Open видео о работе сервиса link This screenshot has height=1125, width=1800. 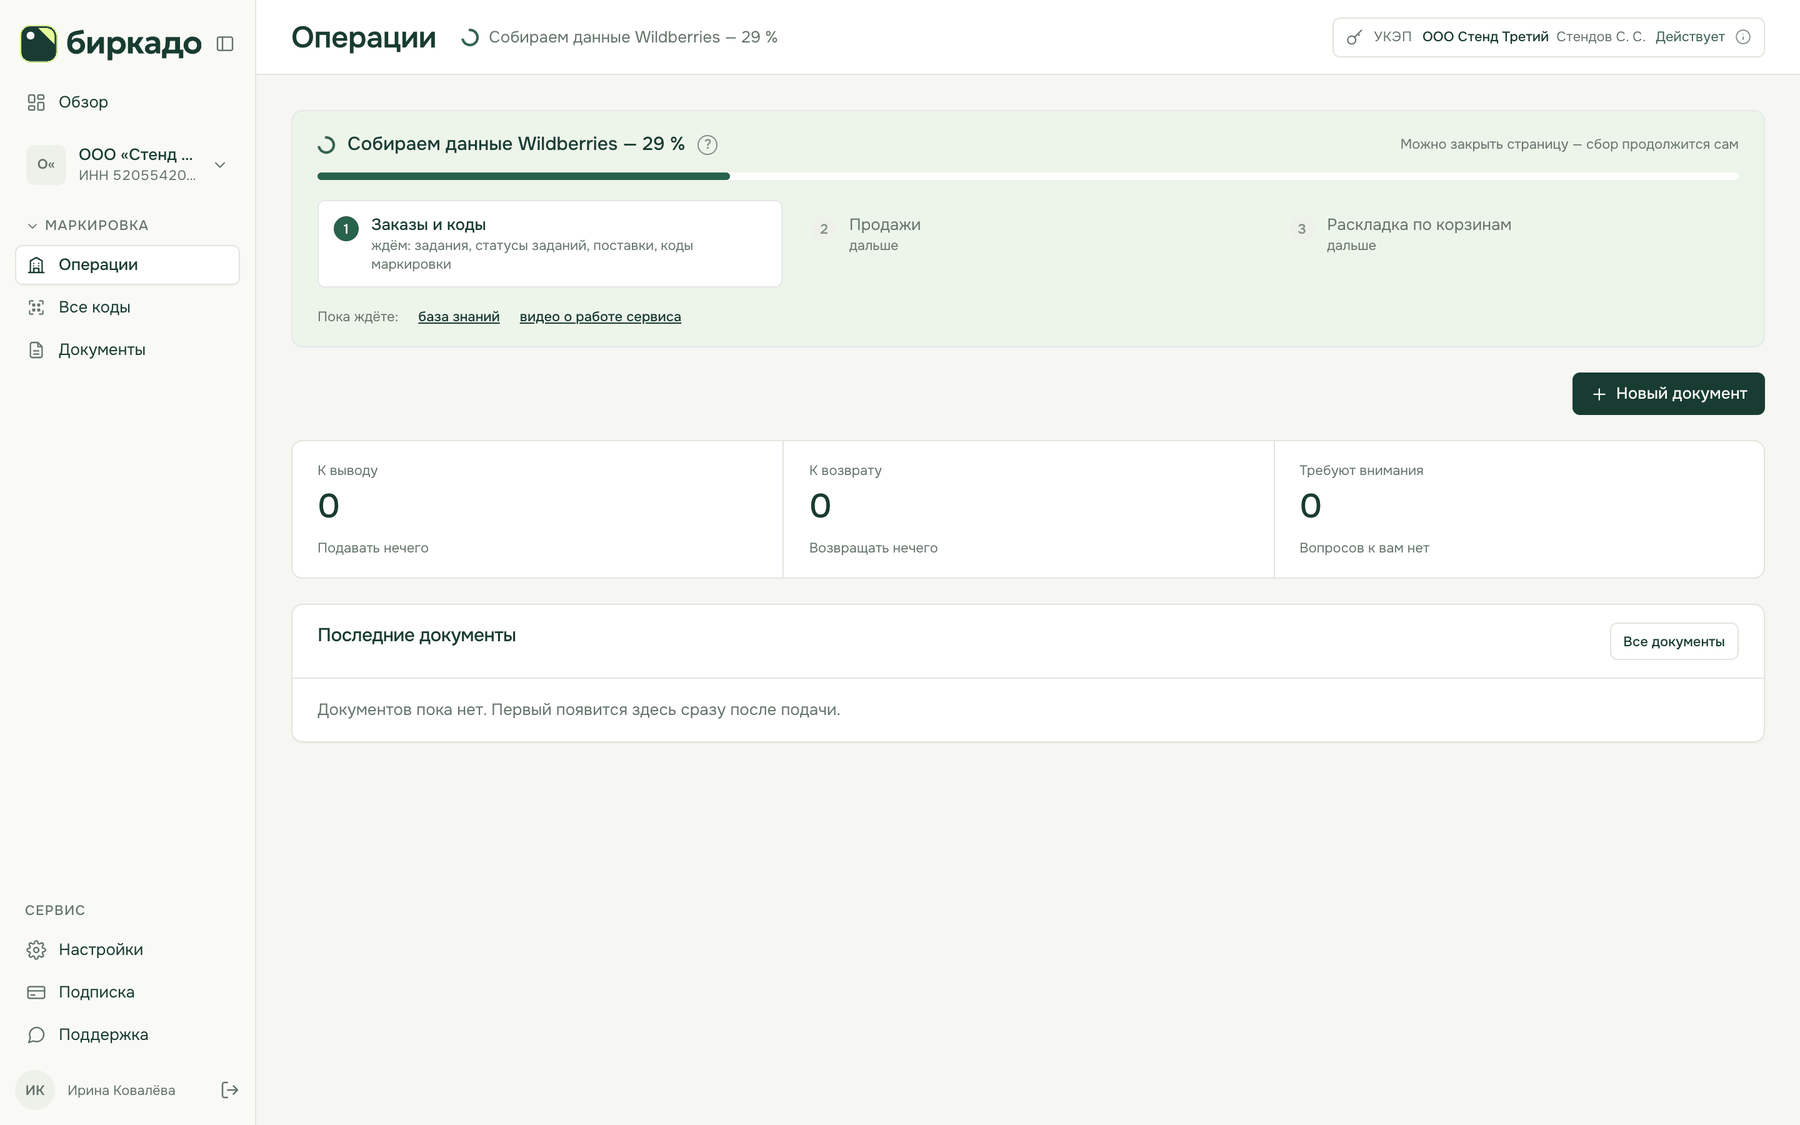[x=600, y=317]
